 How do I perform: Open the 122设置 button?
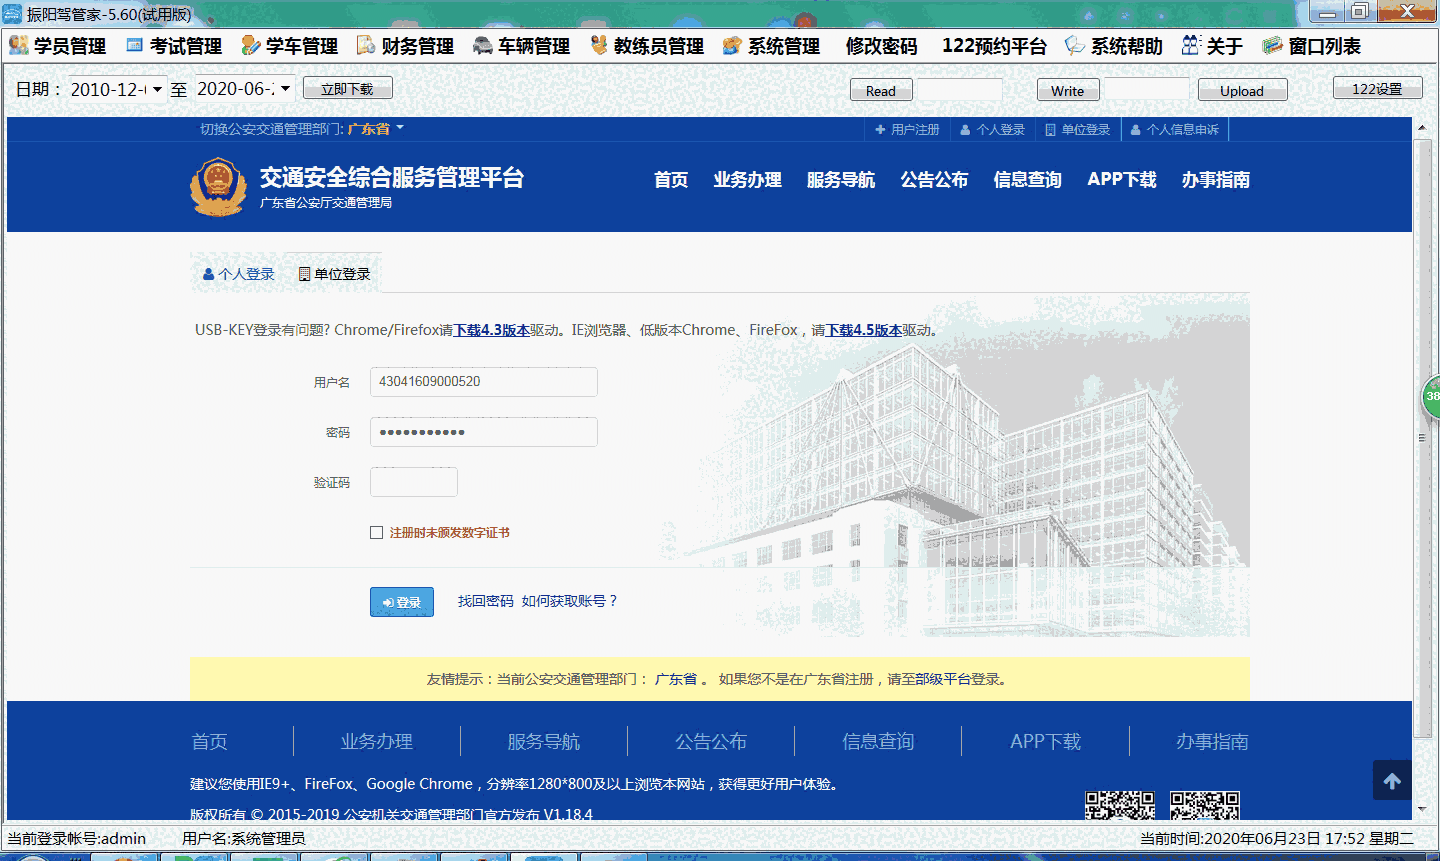1378,89
